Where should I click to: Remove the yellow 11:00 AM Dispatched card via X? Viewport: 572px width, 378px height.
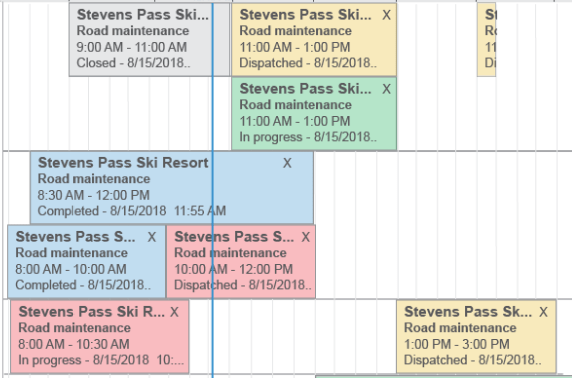[x=386, y=15]
